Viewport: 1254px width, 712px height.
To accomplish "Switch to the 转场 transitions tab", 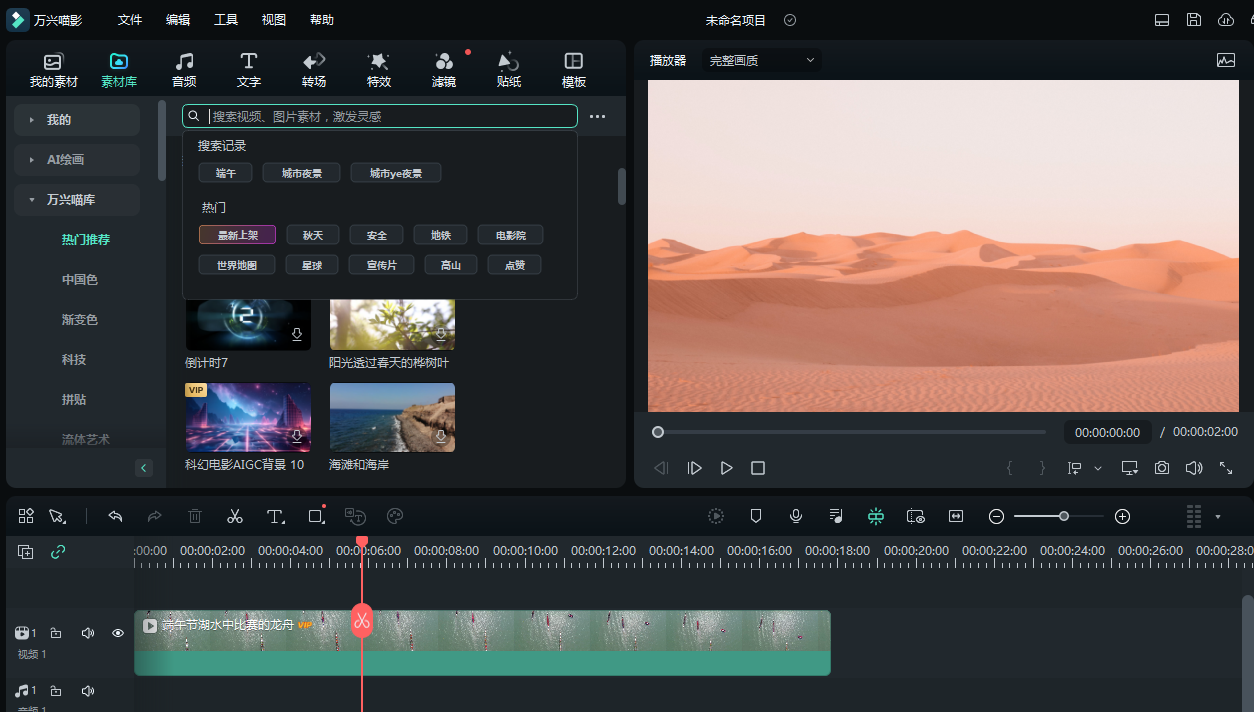I will click(x=314, y=70).
